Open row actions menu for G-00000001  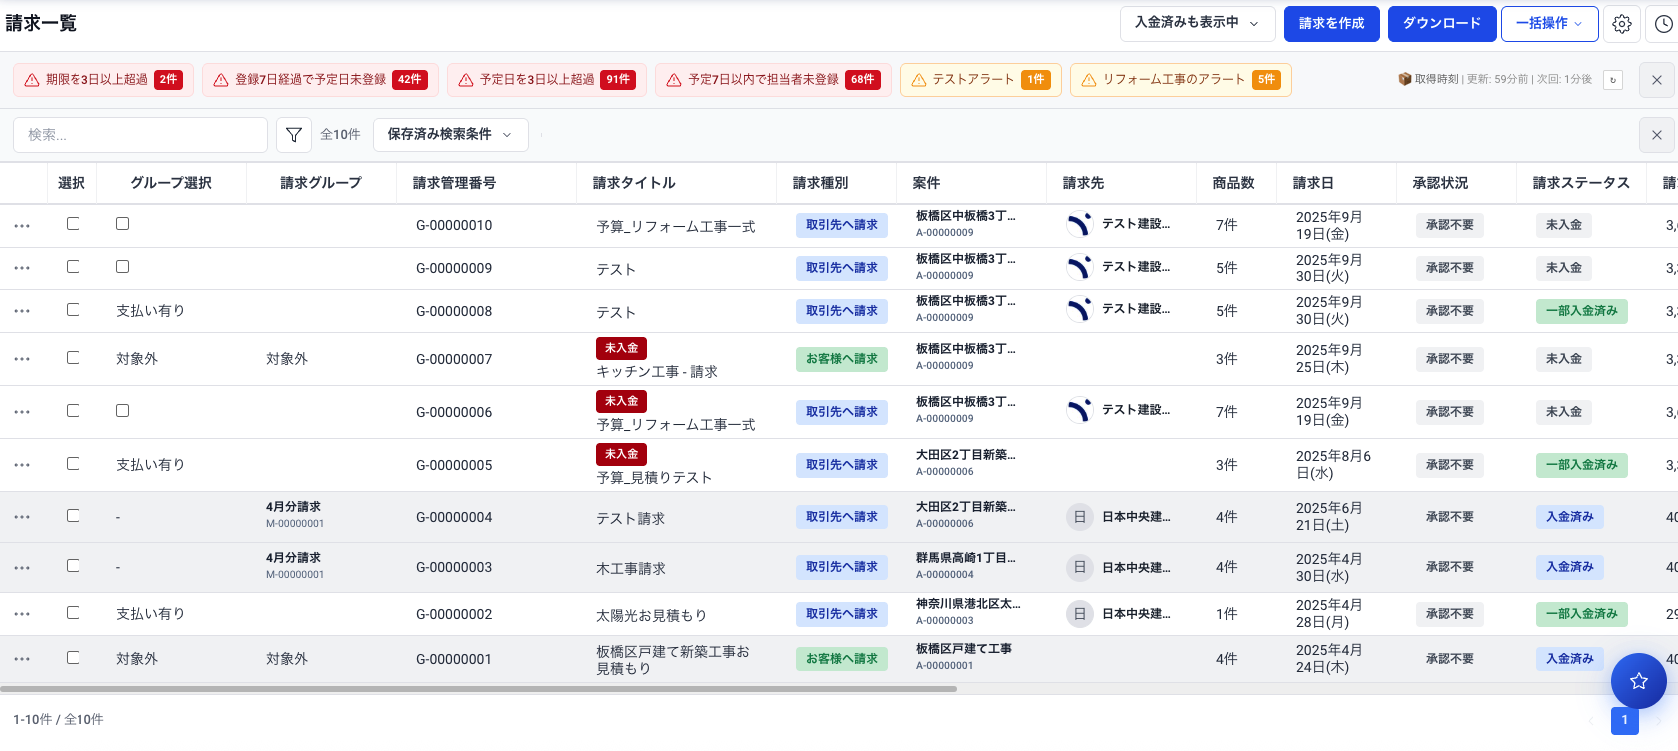22,659
